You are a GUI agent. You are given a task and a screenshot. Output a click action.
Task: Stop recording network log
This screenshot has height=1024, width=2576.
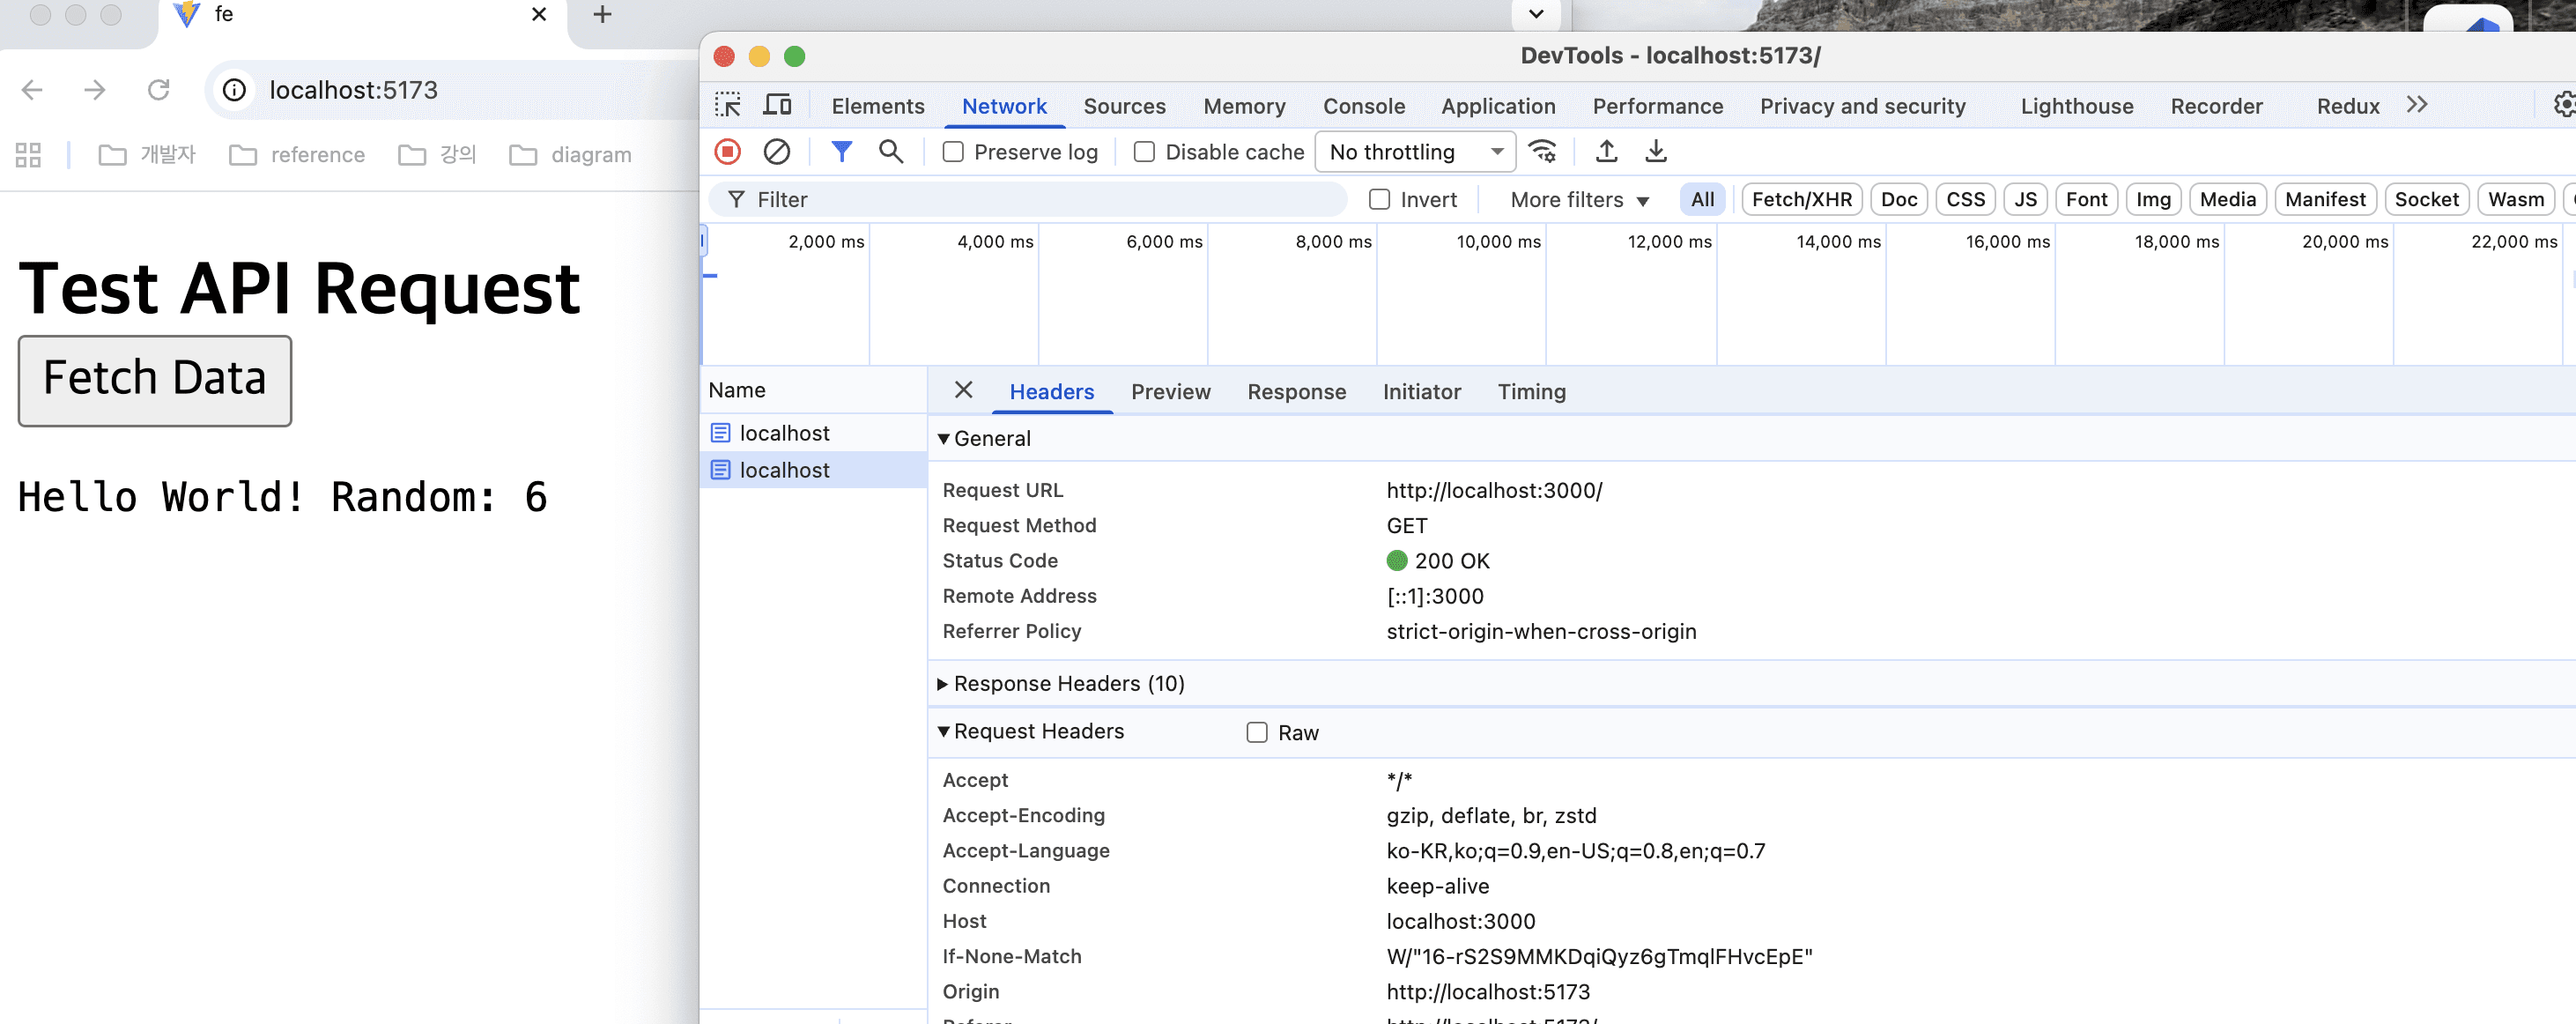click(x=727, y=152)
